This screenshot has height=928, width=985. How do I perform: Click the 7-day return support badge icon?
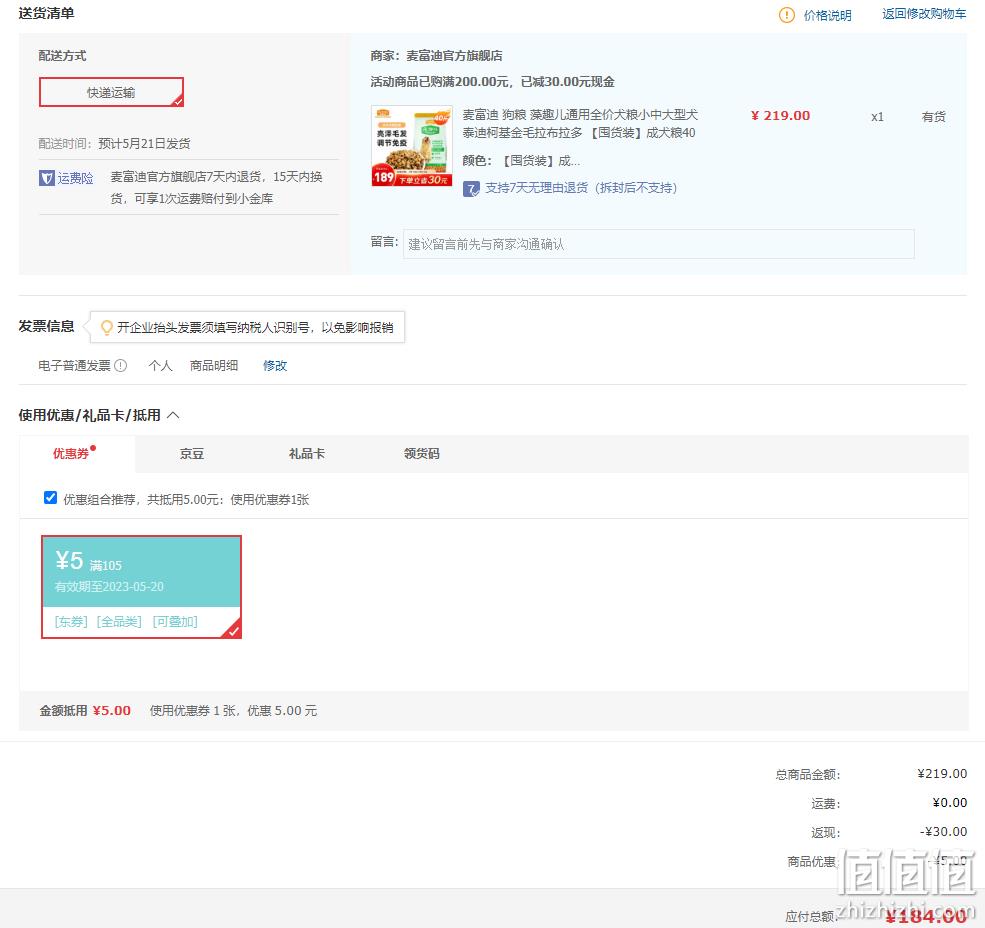click(x=471, y=188)
